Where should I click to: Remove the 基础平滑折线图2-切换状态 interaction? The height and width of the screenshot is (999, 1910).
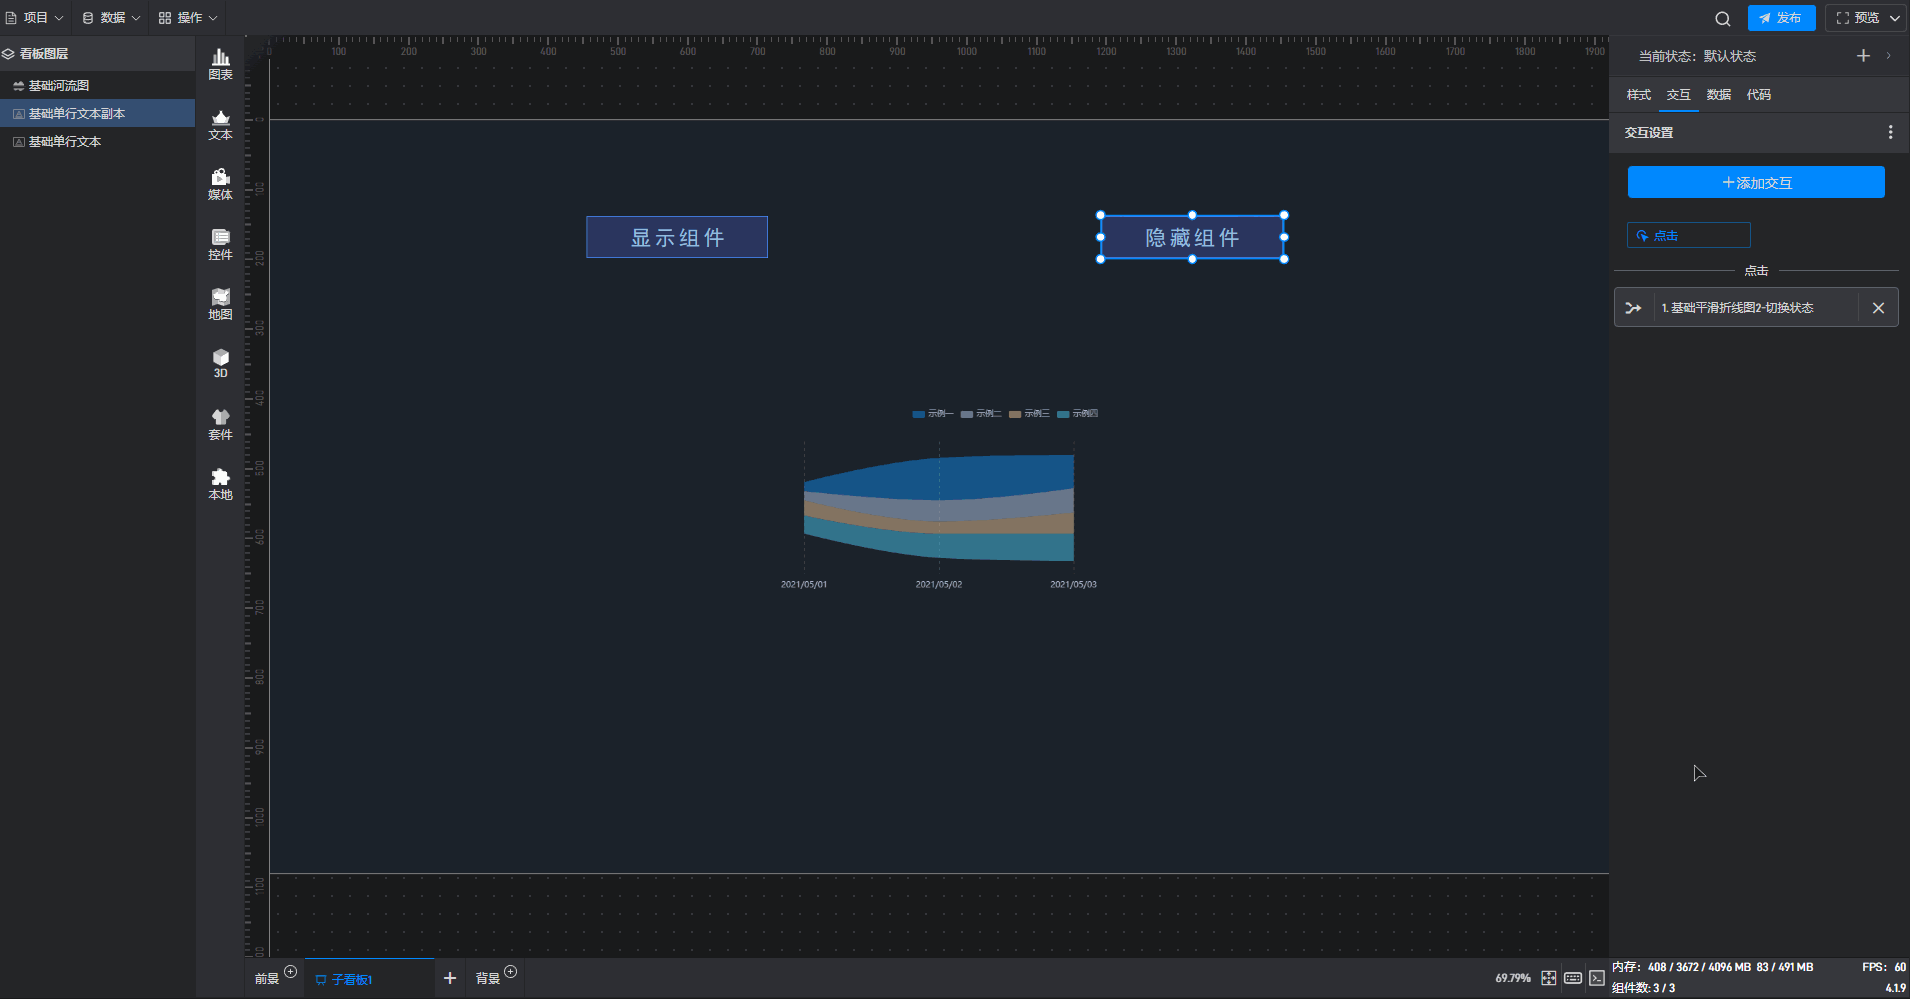(x=1878, y=308)
